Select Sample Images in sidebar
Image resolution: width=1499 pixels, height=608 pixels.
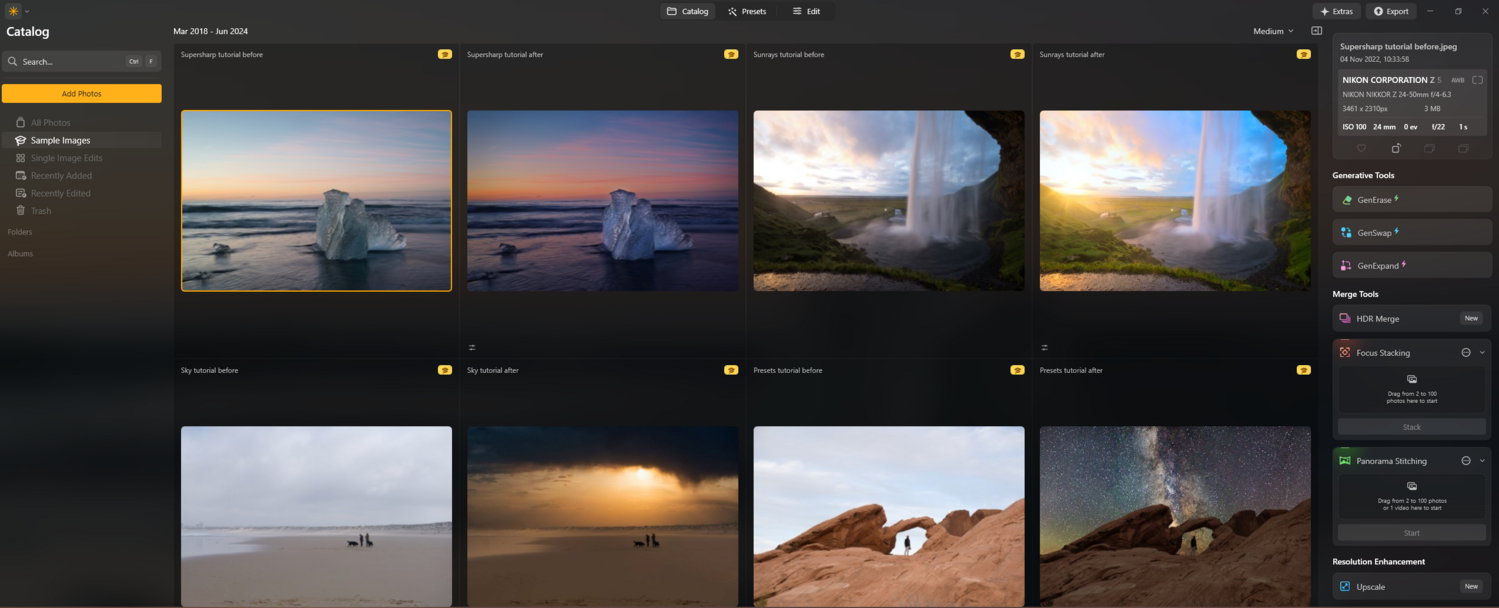pyautogui.click(x=81, y=141)
